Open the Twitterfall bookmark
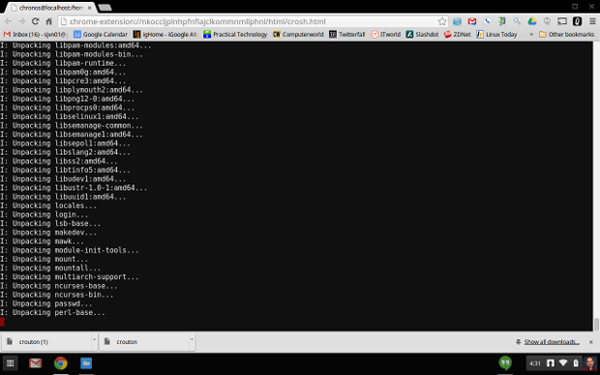This screenshot has height=375, width=600. click(347, 34)
